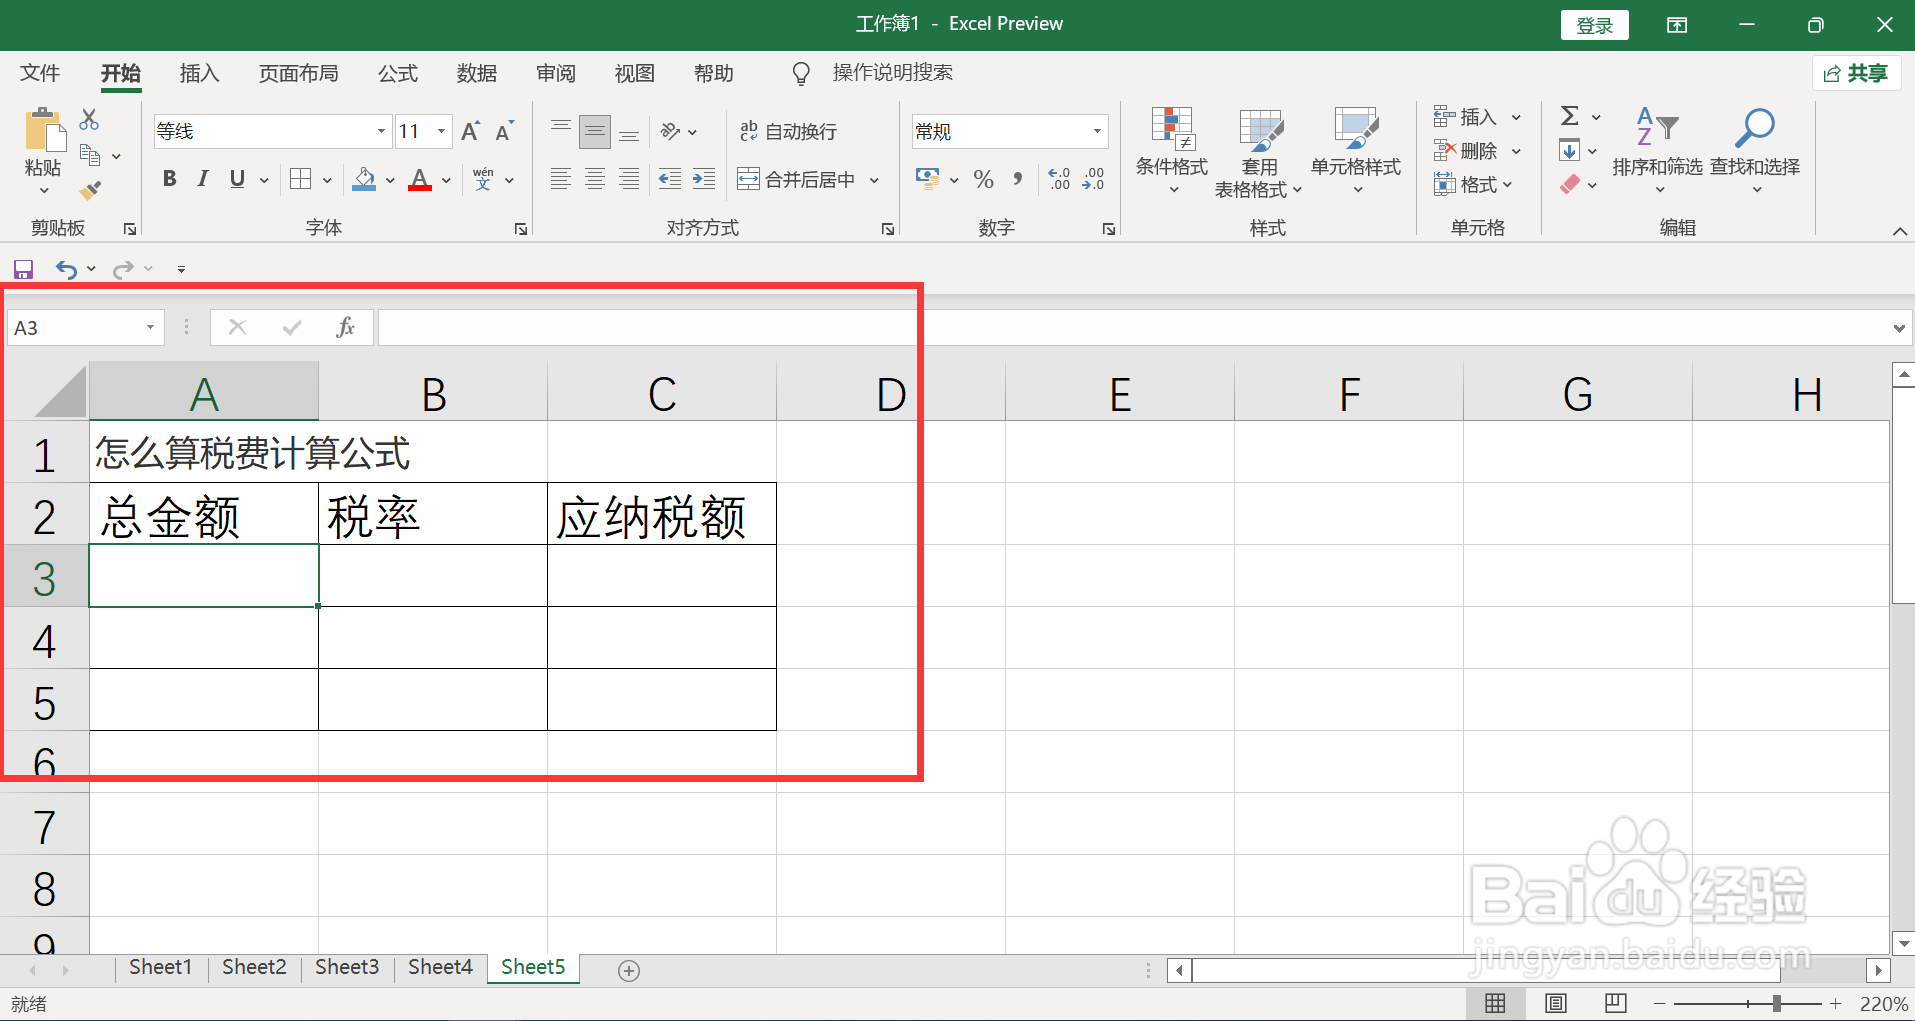The height and width of the screenshot is (1021, 1915).
Task: Click the 共享 share button
Action: [1856, 73]
